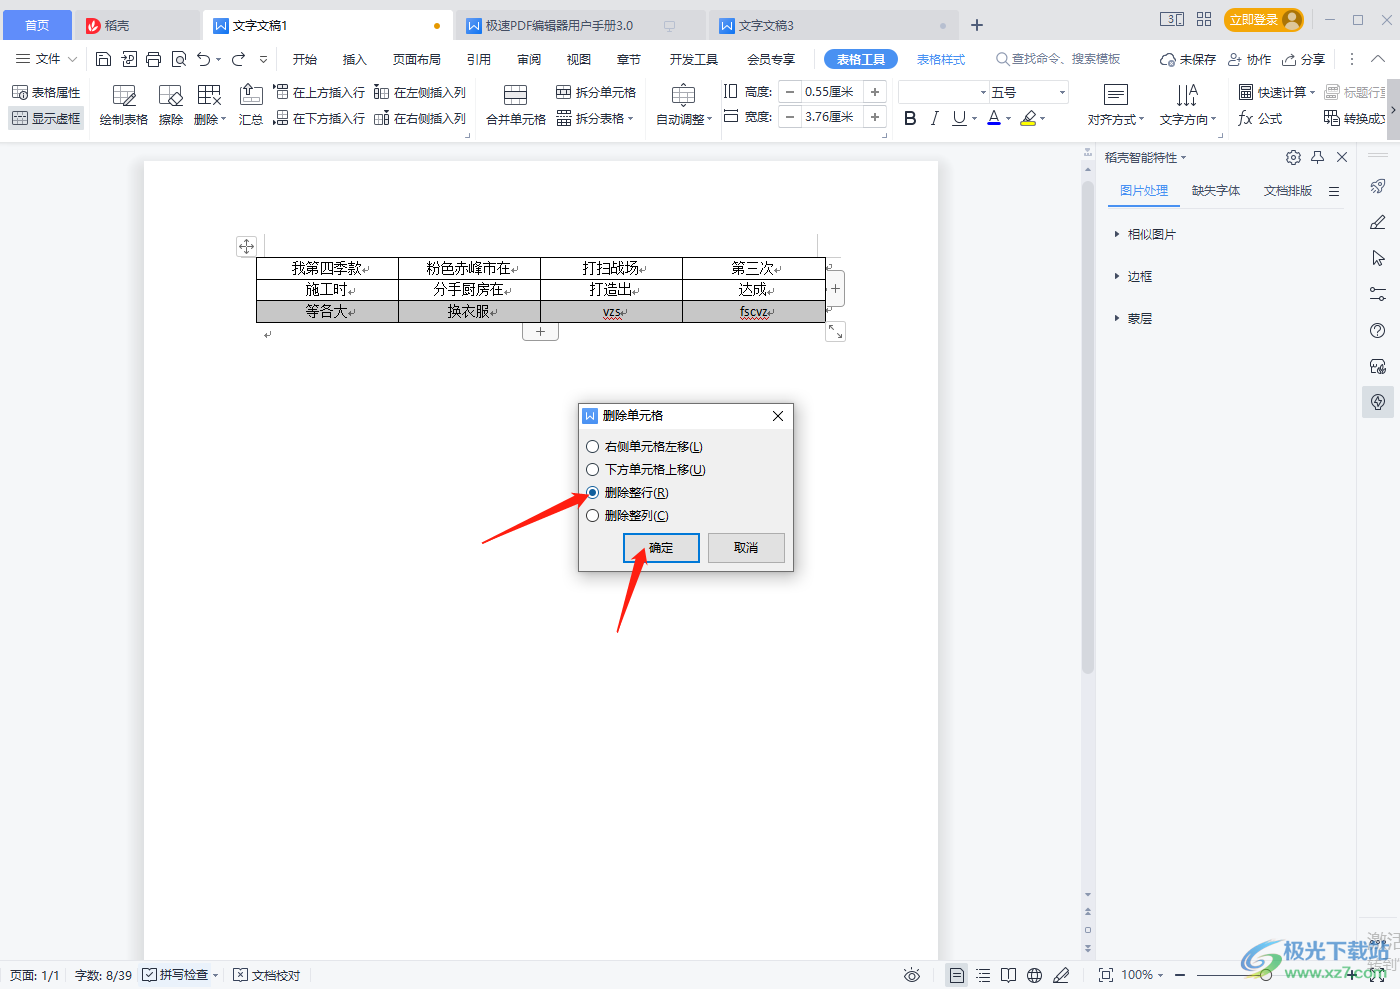The width and height of the screenshot is (1400, 989).
Task: Click the Save icon in quick access toolbar
Action: pyautogui.click(x=103, y=59)
